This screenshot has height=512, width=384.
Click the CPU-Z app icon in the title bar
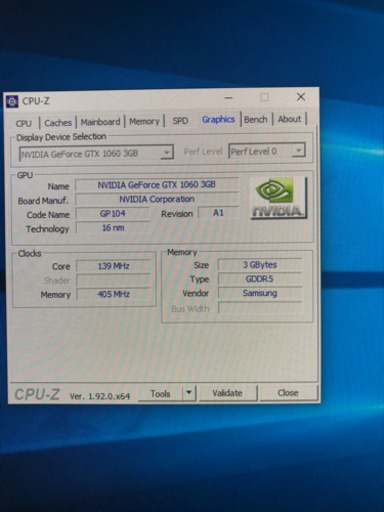click(x=12, y=101)
